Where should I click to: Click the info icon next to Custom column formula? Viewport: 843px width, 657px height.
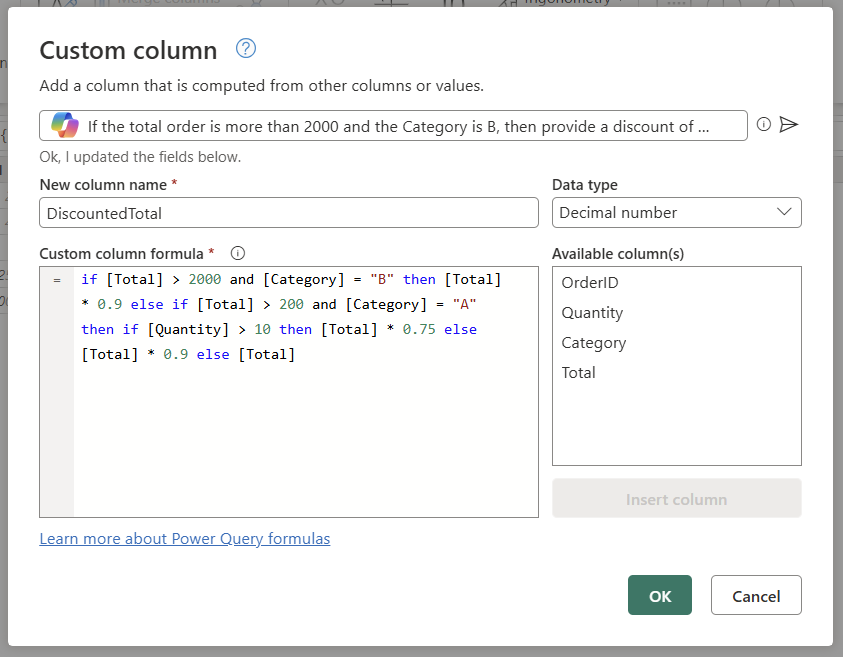236,253
